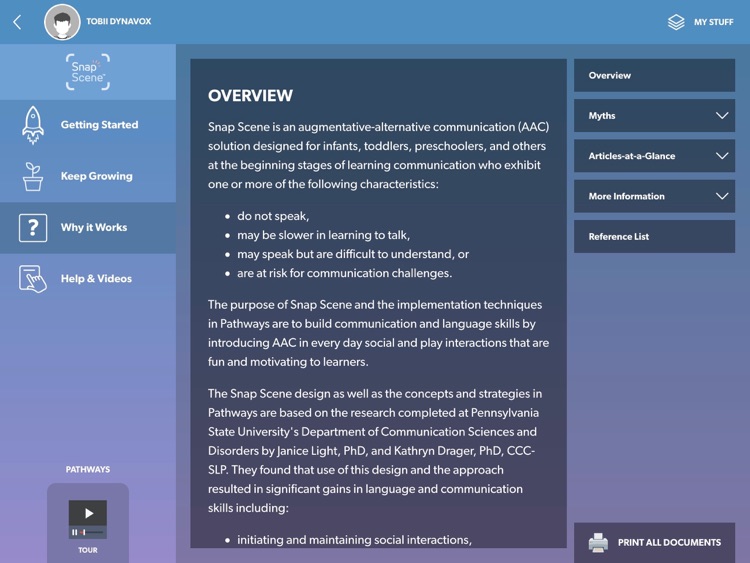
Task: Click the My Stuff layers icon
Action: click(676, 22)
